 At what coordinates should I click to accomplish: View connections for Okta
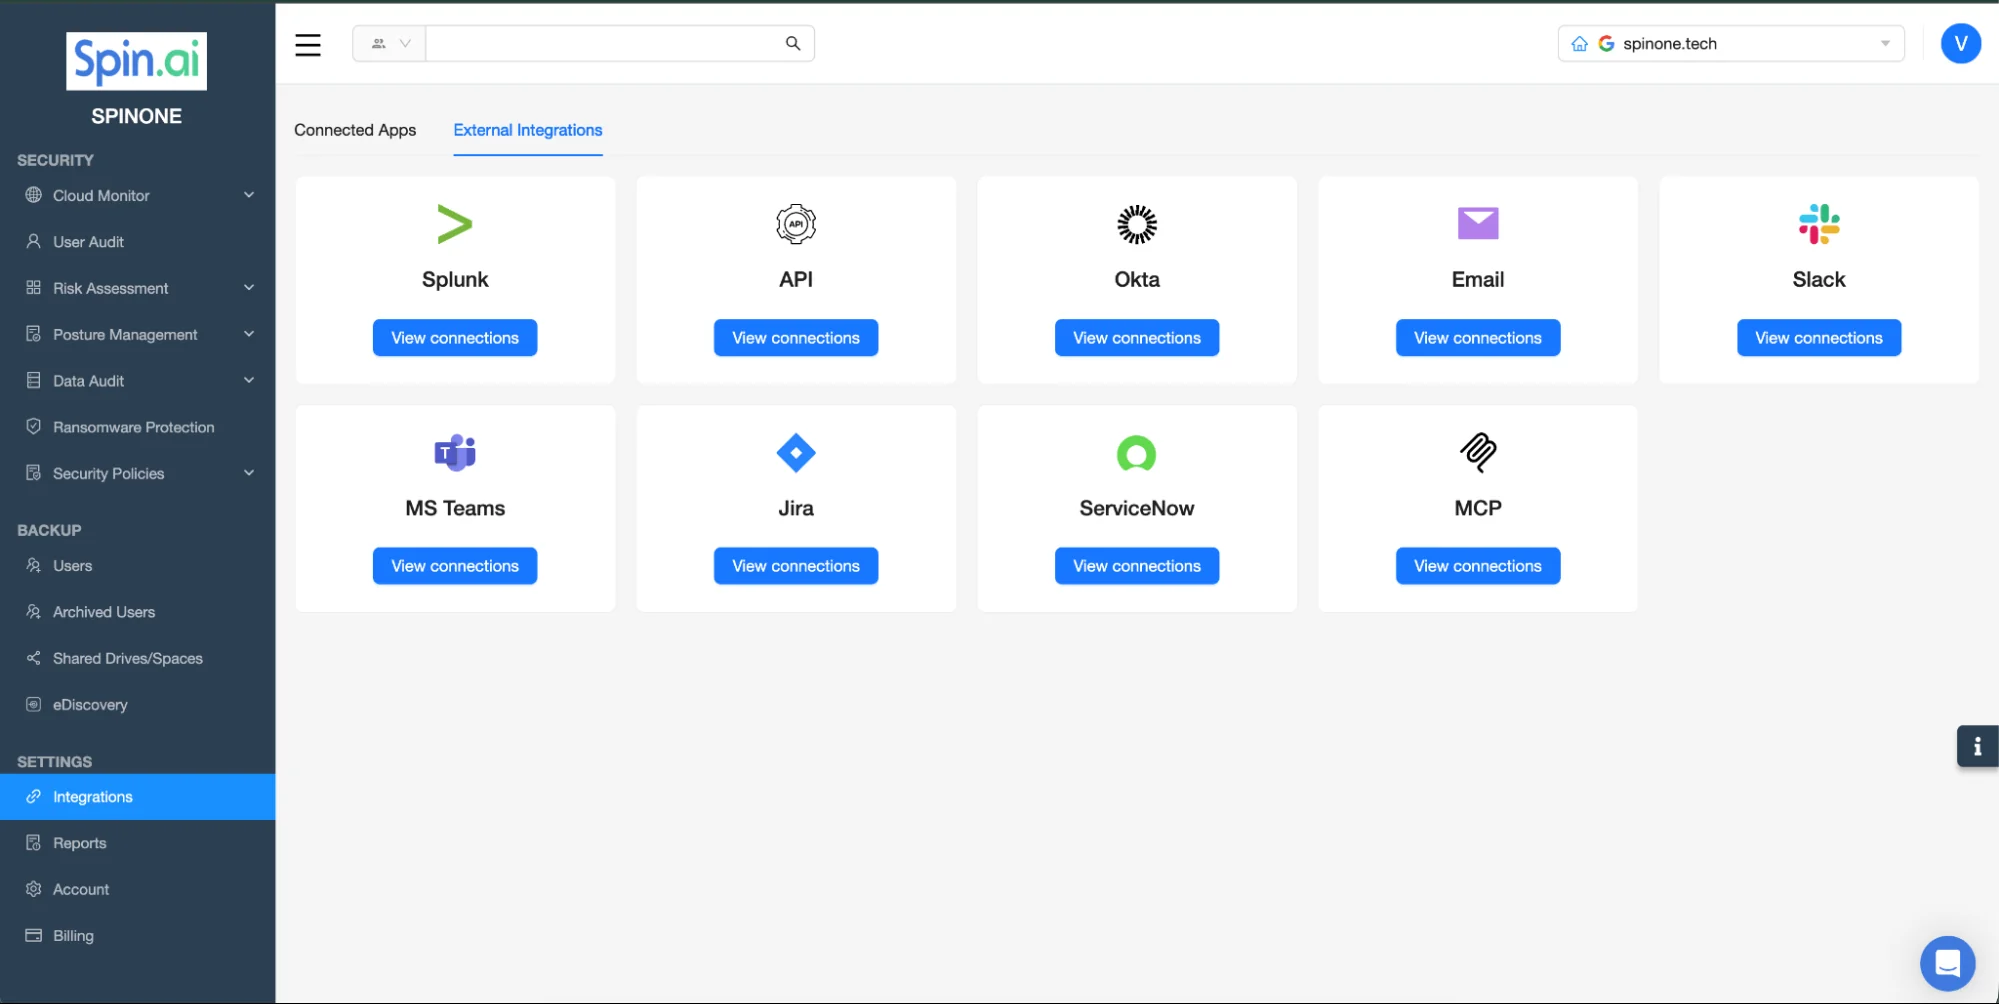[x=1137, y=338]
